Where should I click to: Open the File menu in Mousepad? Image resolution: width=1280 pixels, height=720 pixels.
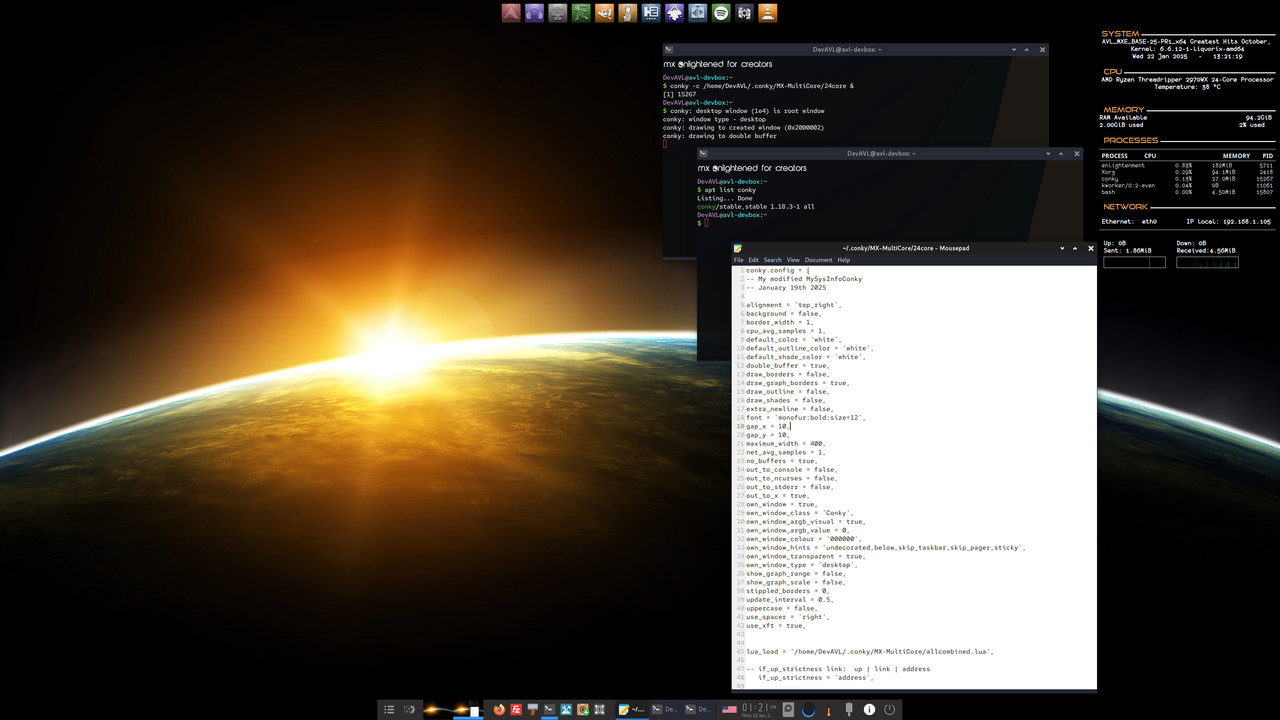point(739,260)
